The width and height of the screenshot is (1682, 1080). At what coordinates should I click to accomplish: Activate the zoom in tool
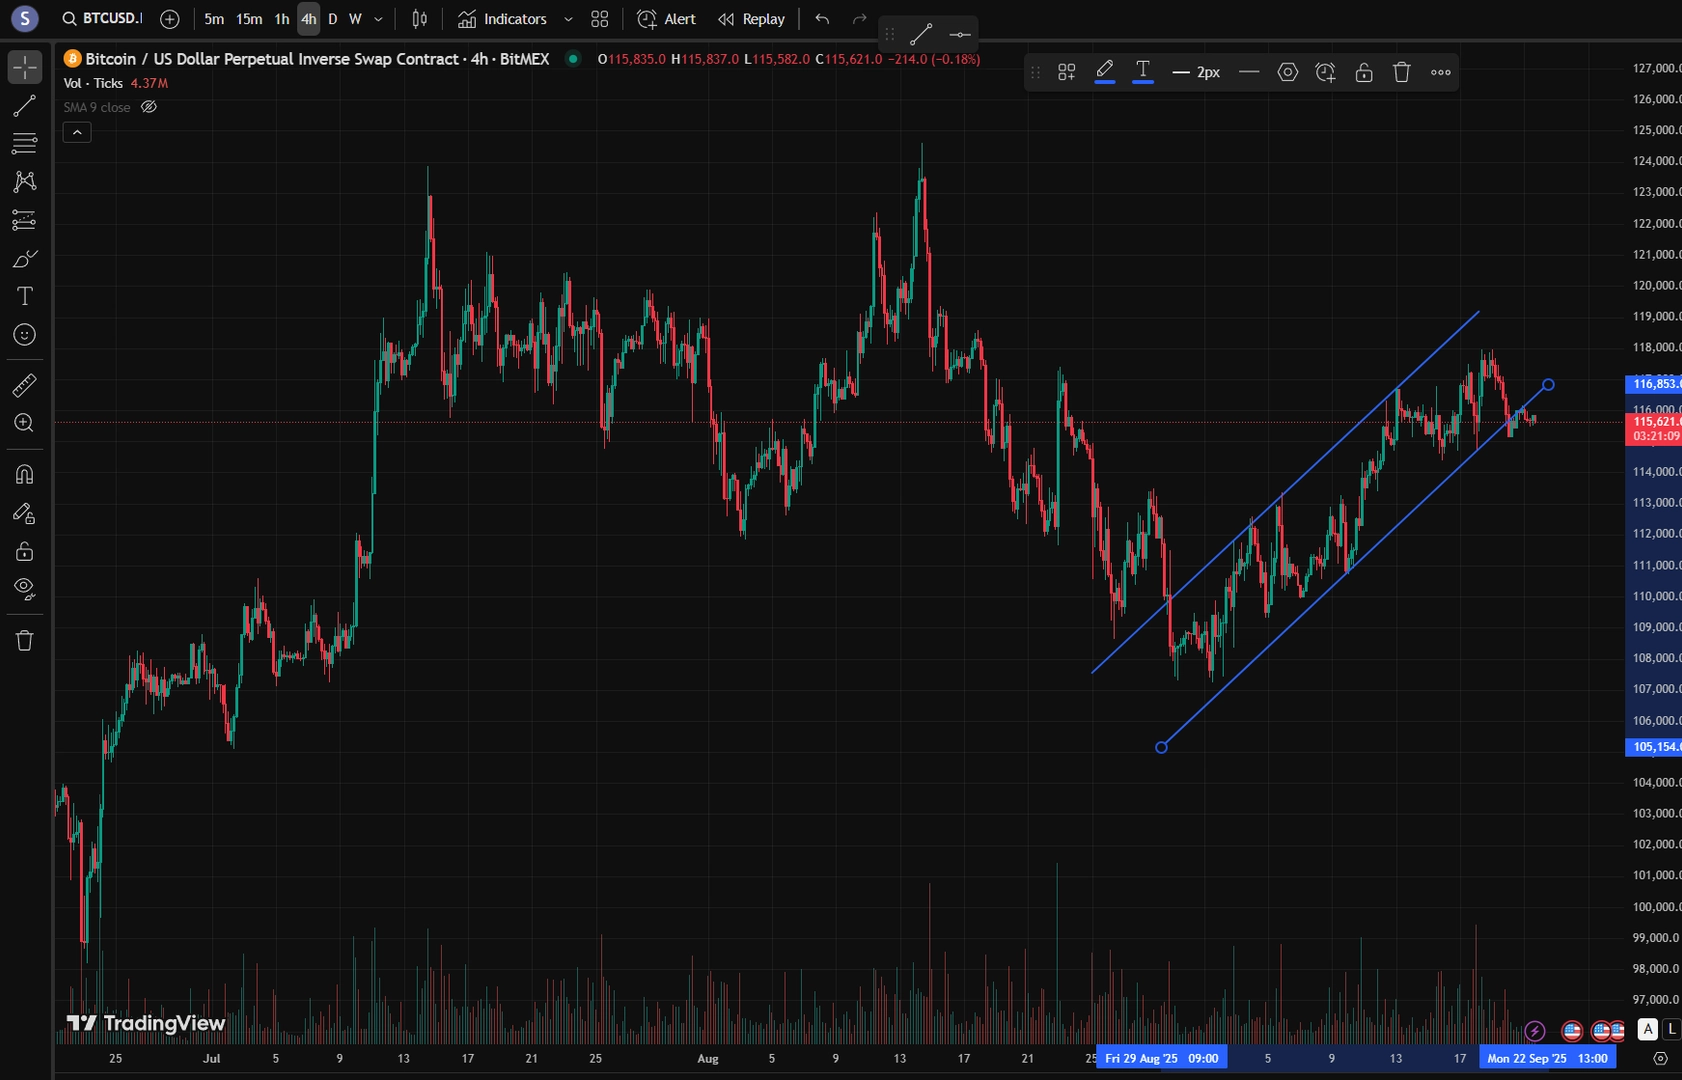25,423
